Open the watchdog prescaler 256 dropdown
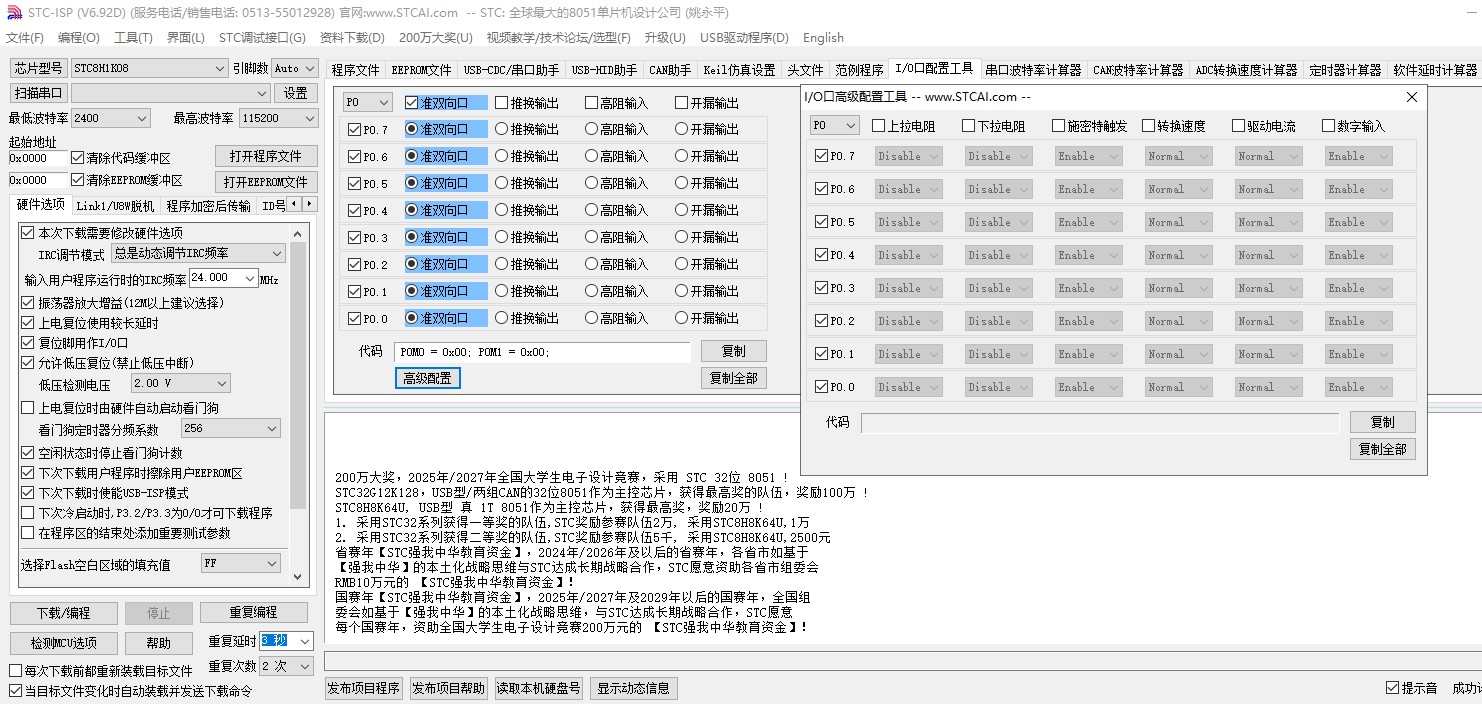 point(231,428)
